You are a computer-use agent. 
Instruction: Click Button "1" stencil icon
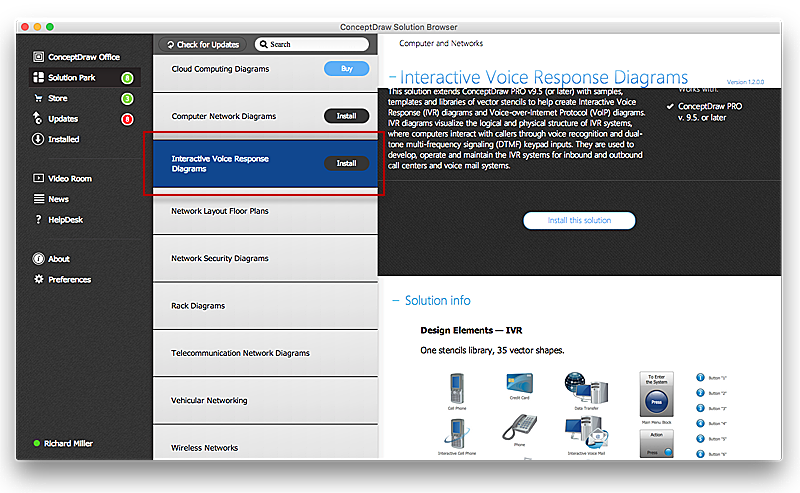(701, 377)
